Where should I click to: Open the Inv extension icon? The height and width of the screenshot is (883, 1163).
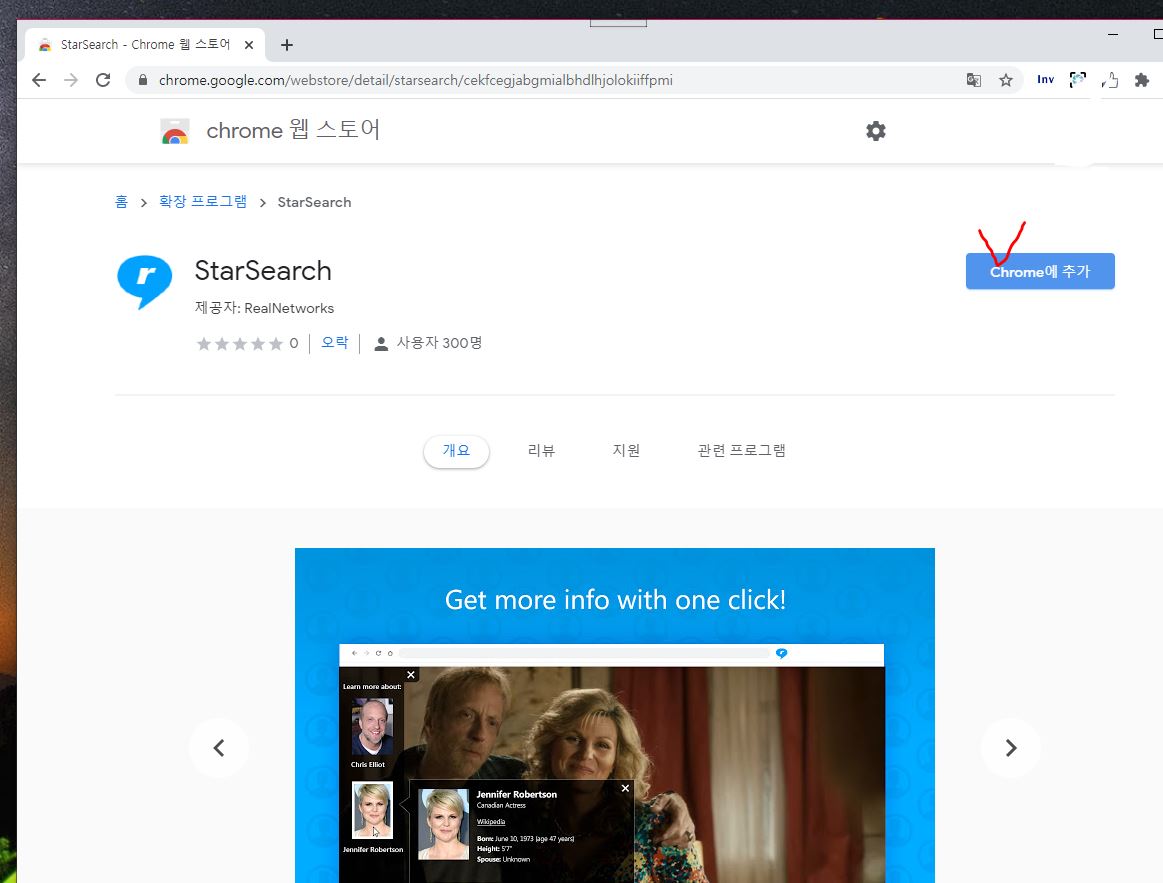[x=1046, y=79]
